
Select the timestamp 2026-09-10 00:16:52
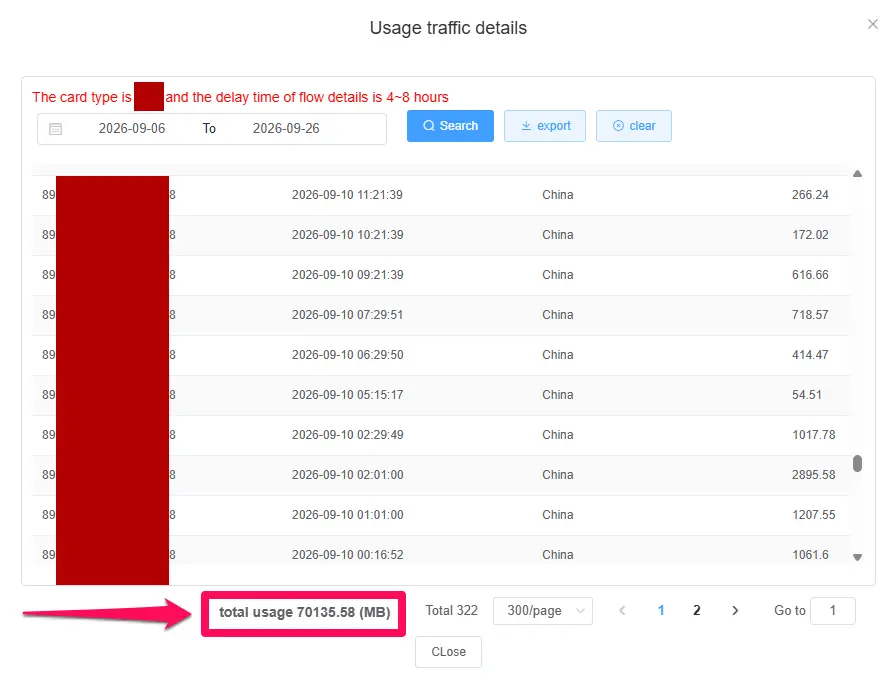tap(347, 555)
